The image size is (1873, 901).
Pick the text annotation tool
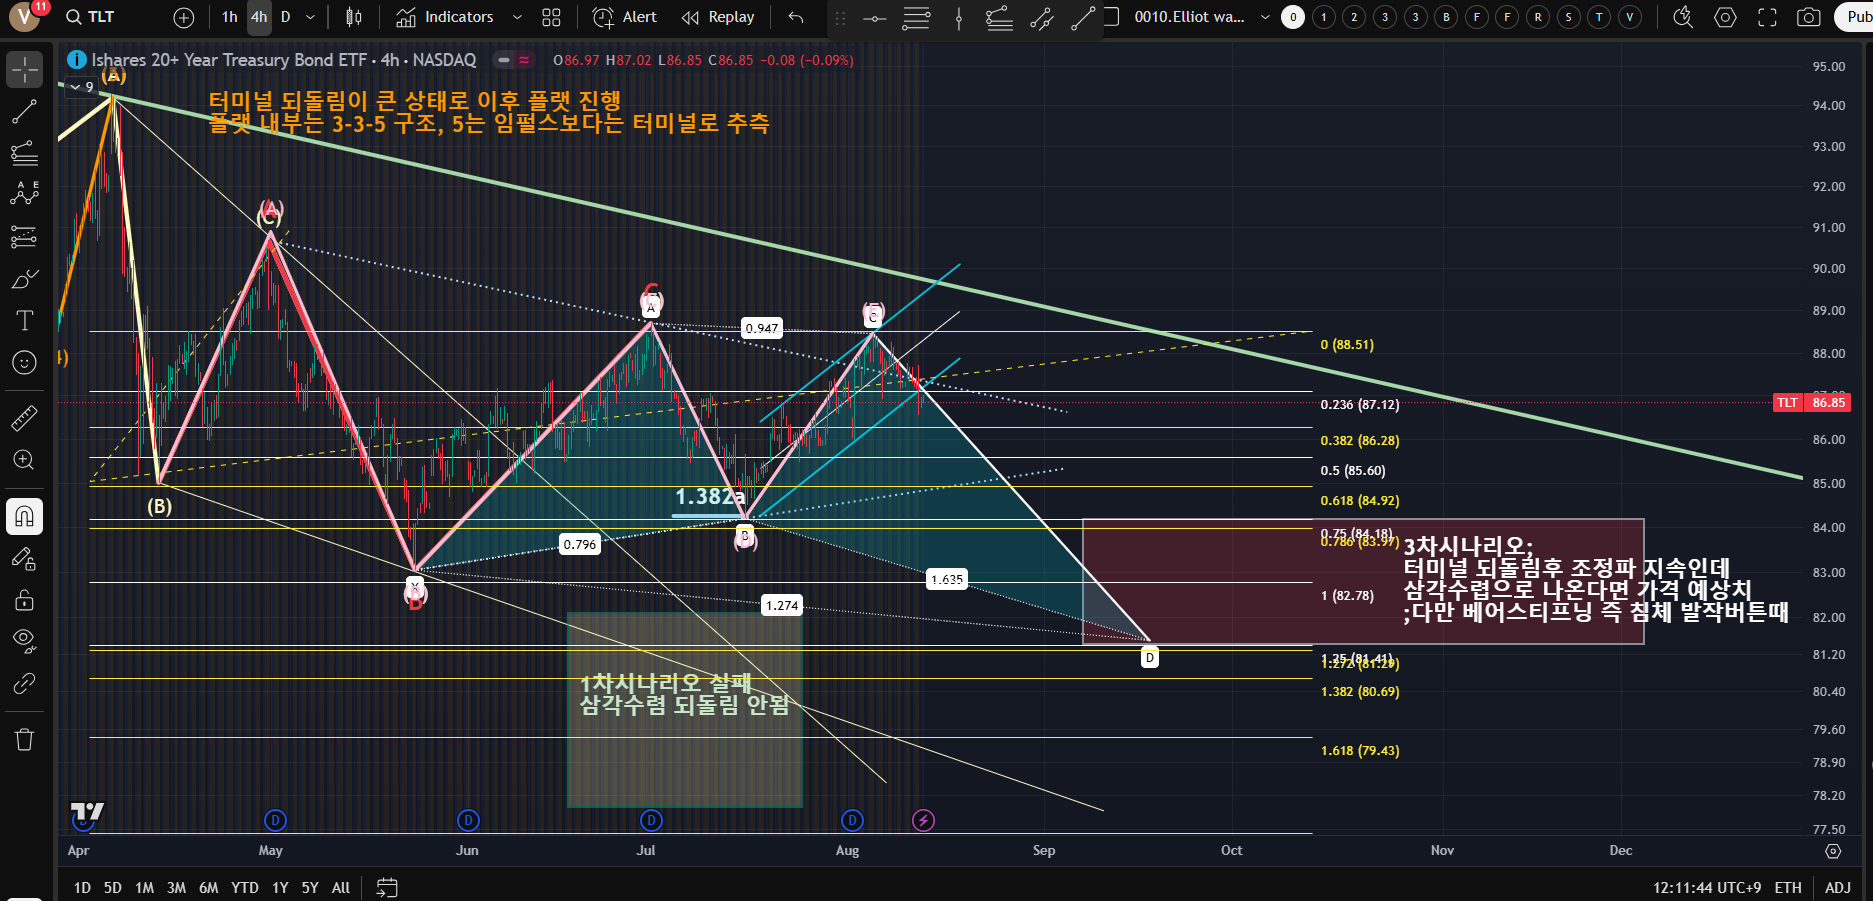tap(24, 320)
